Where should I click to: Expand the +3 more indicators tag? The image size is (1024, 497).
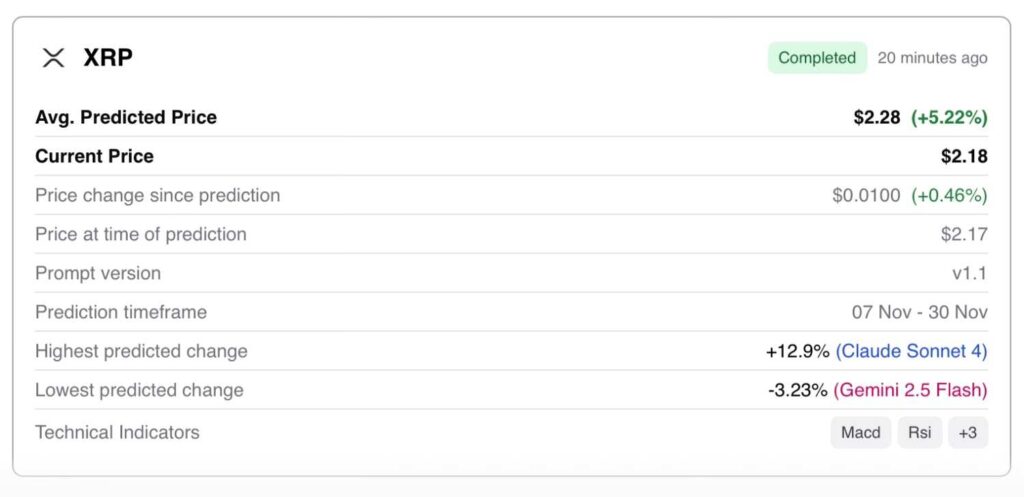(x=967, y=432)
